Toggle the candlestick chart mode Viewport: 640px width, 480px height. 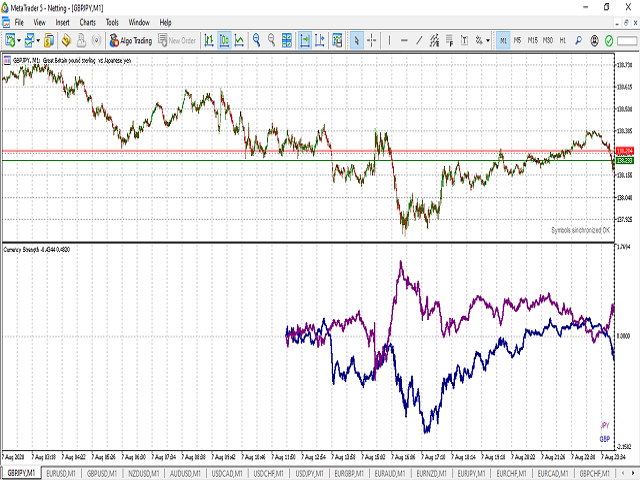[224, 41]
